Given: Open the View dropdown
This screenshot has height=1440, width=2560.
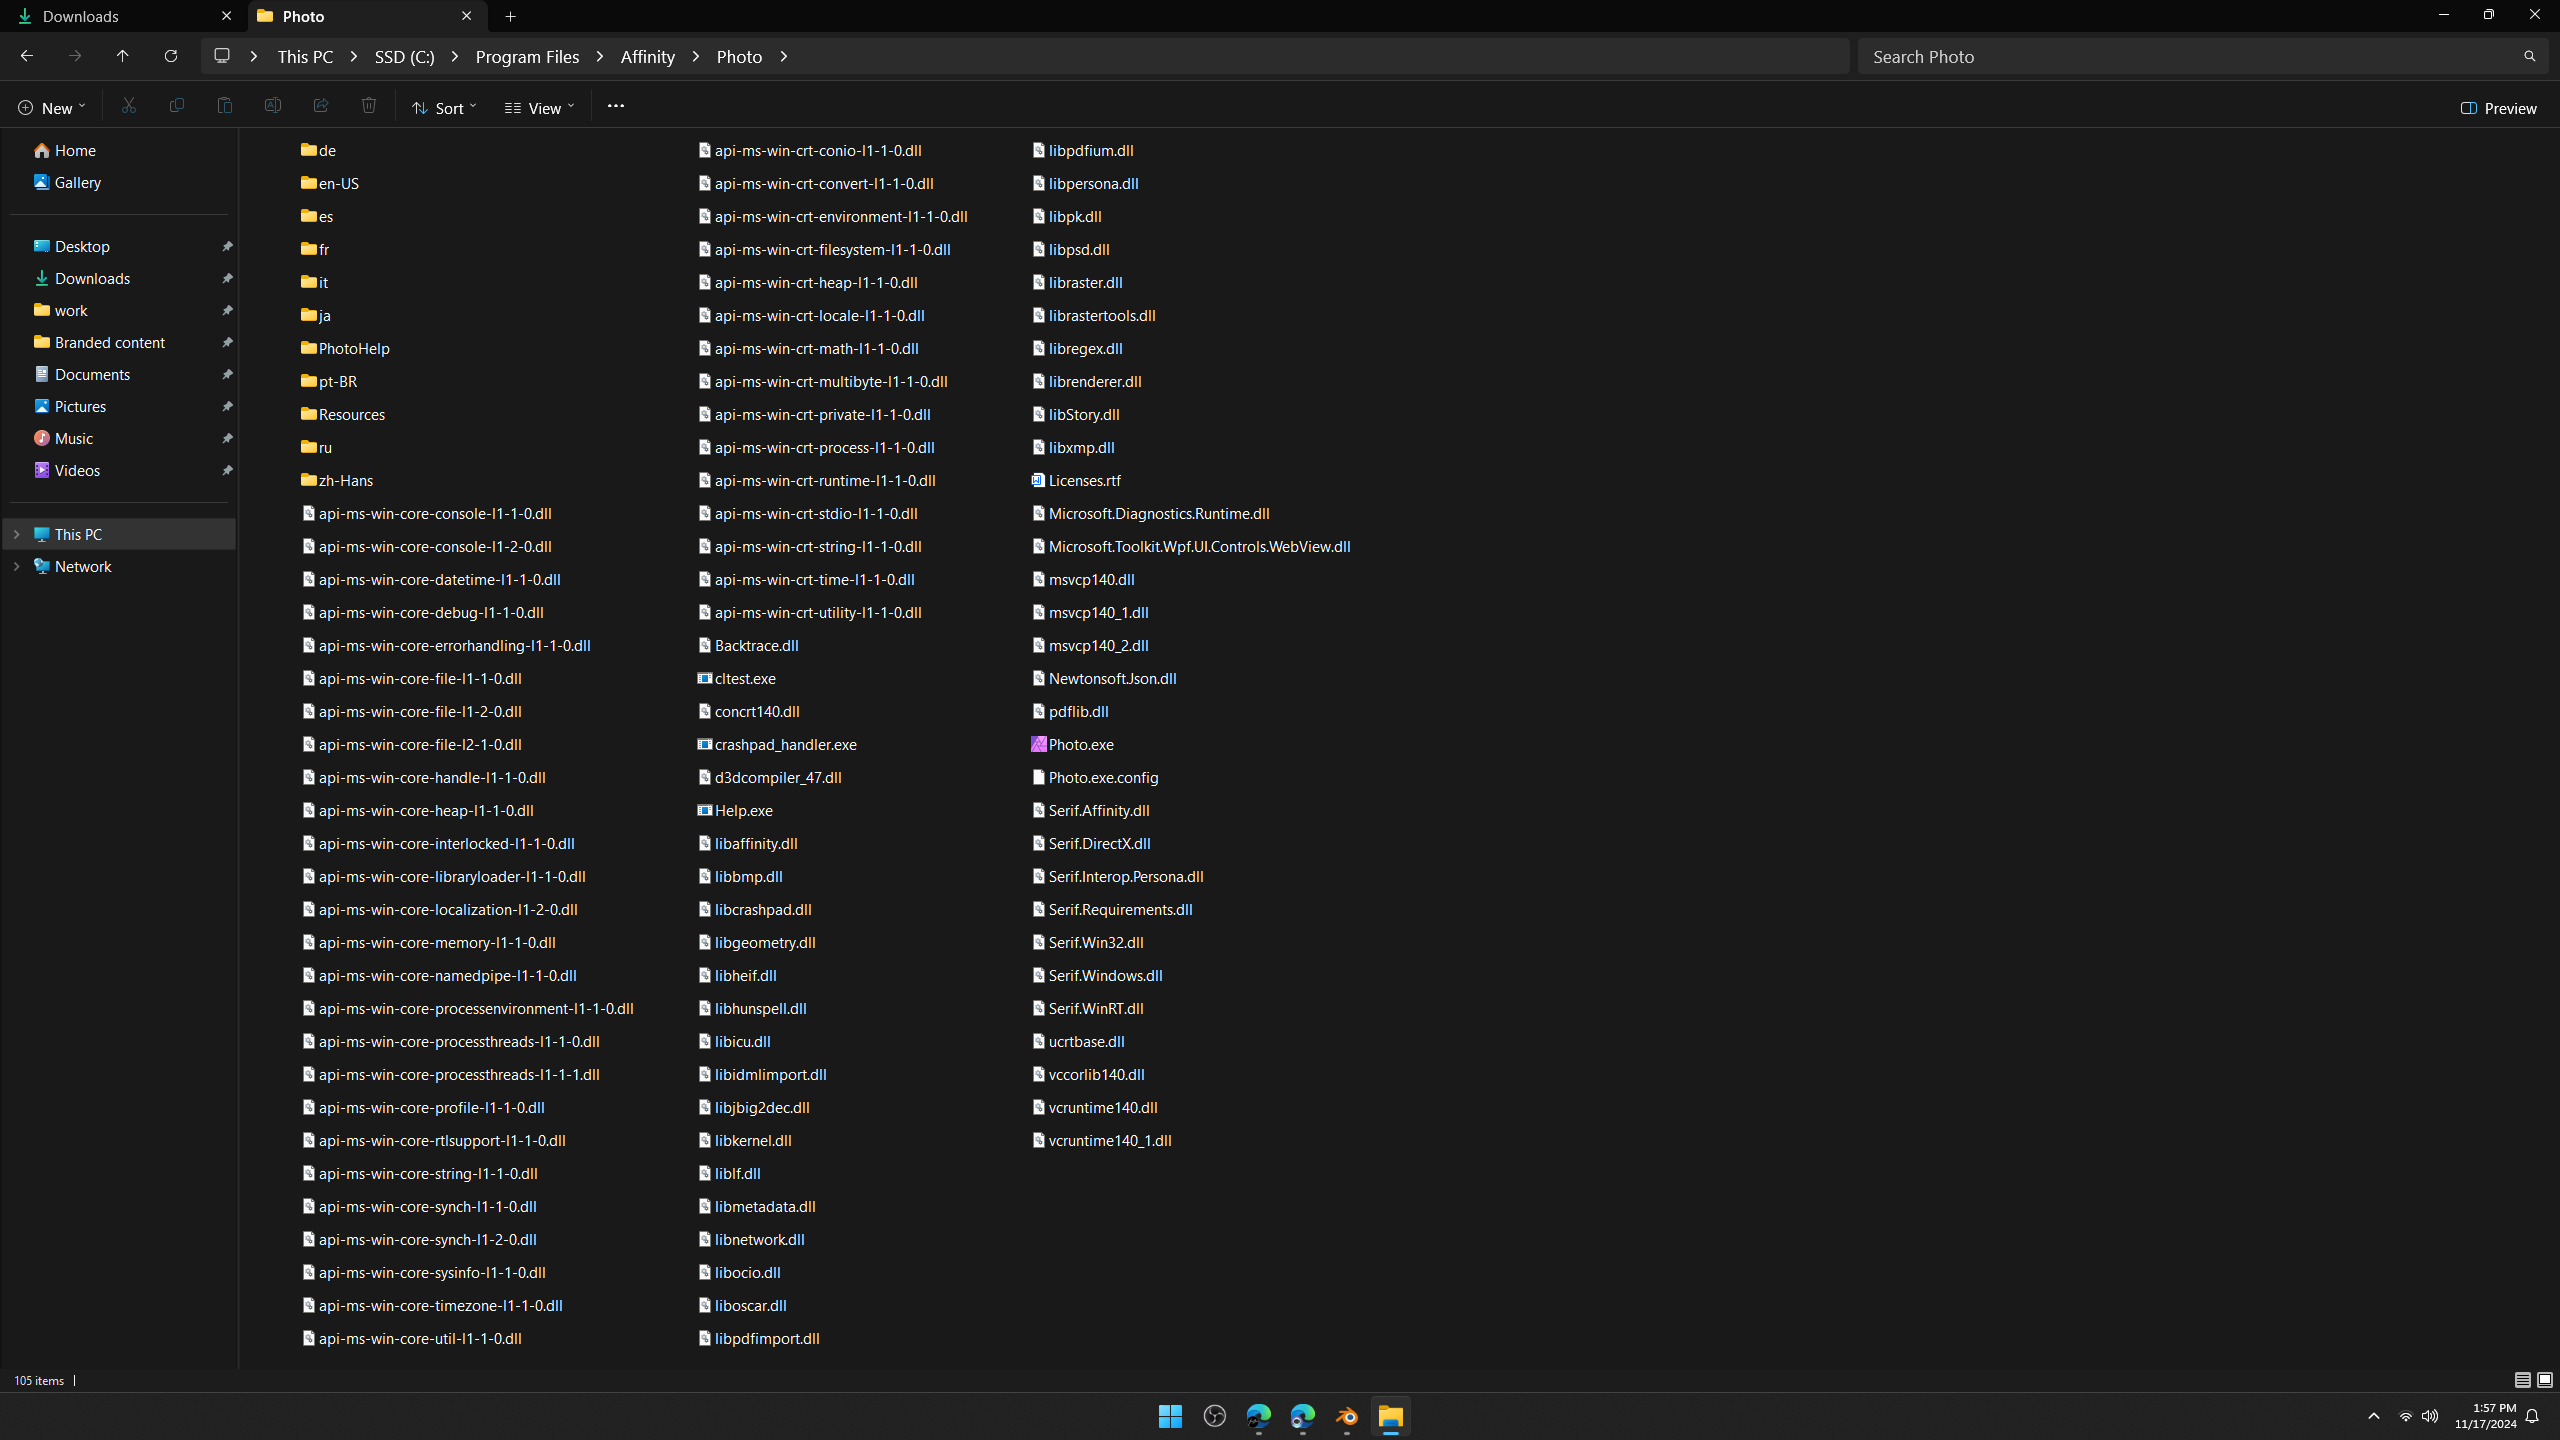Looking at the screenshot, I should [540, 107].
